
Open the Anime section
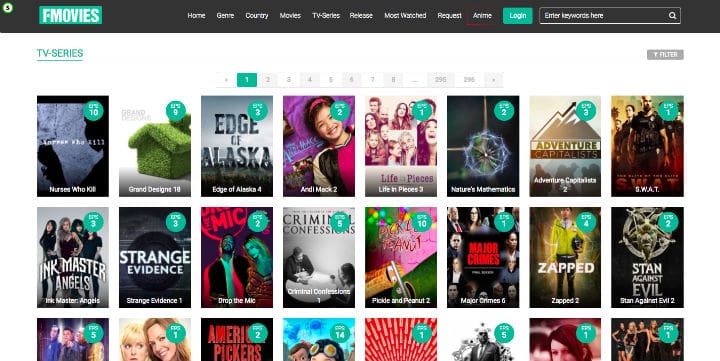[482, 16]
